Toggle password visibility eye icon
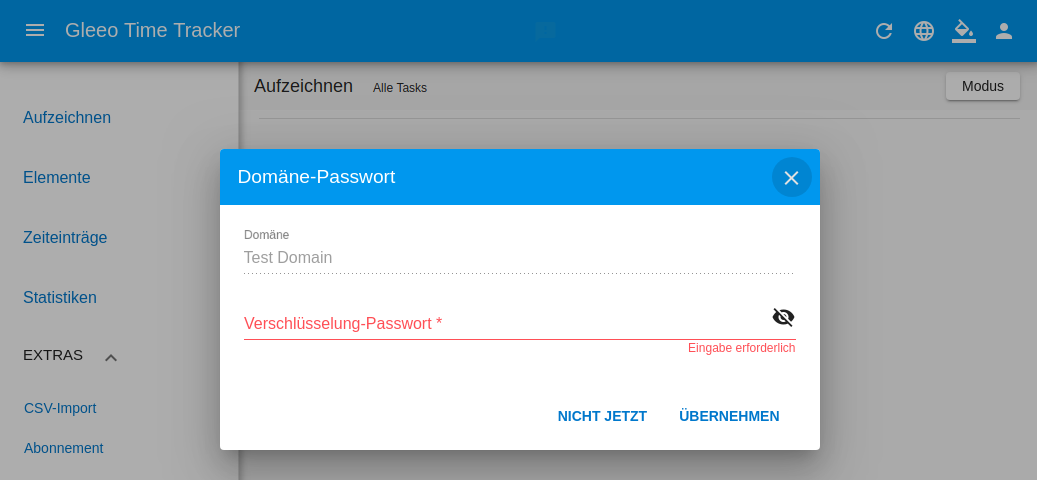1037x480 pixels. 783,317
